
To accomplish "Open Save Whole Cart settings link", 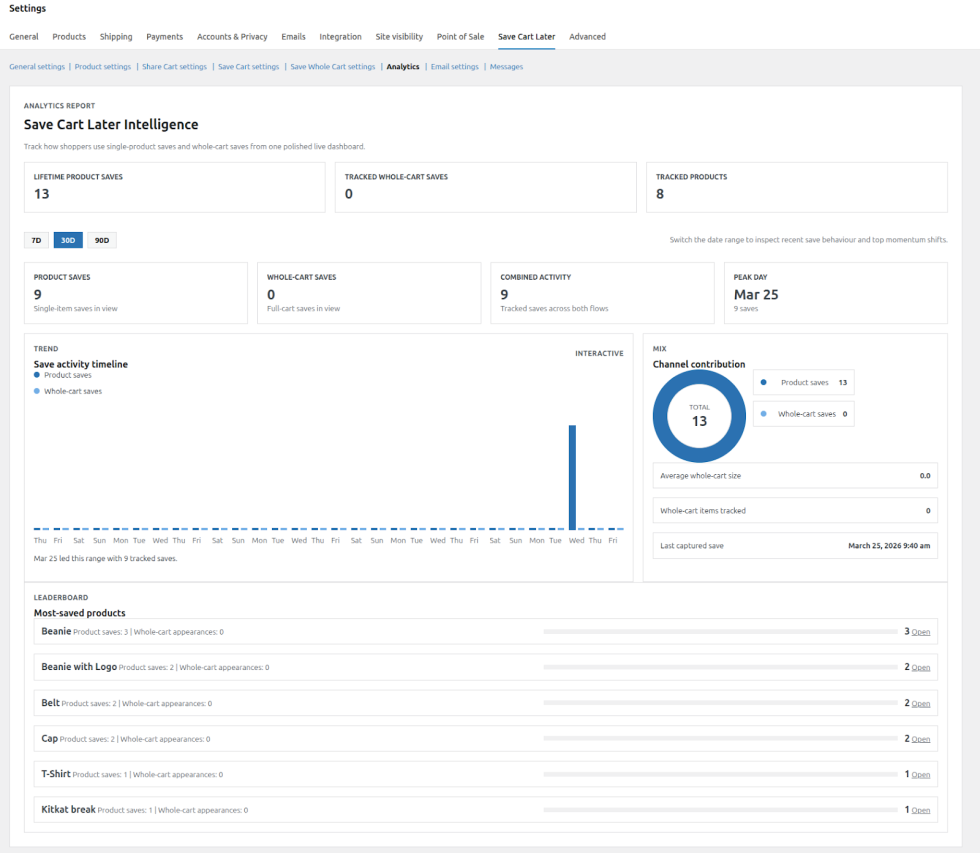I will point(333,67).
